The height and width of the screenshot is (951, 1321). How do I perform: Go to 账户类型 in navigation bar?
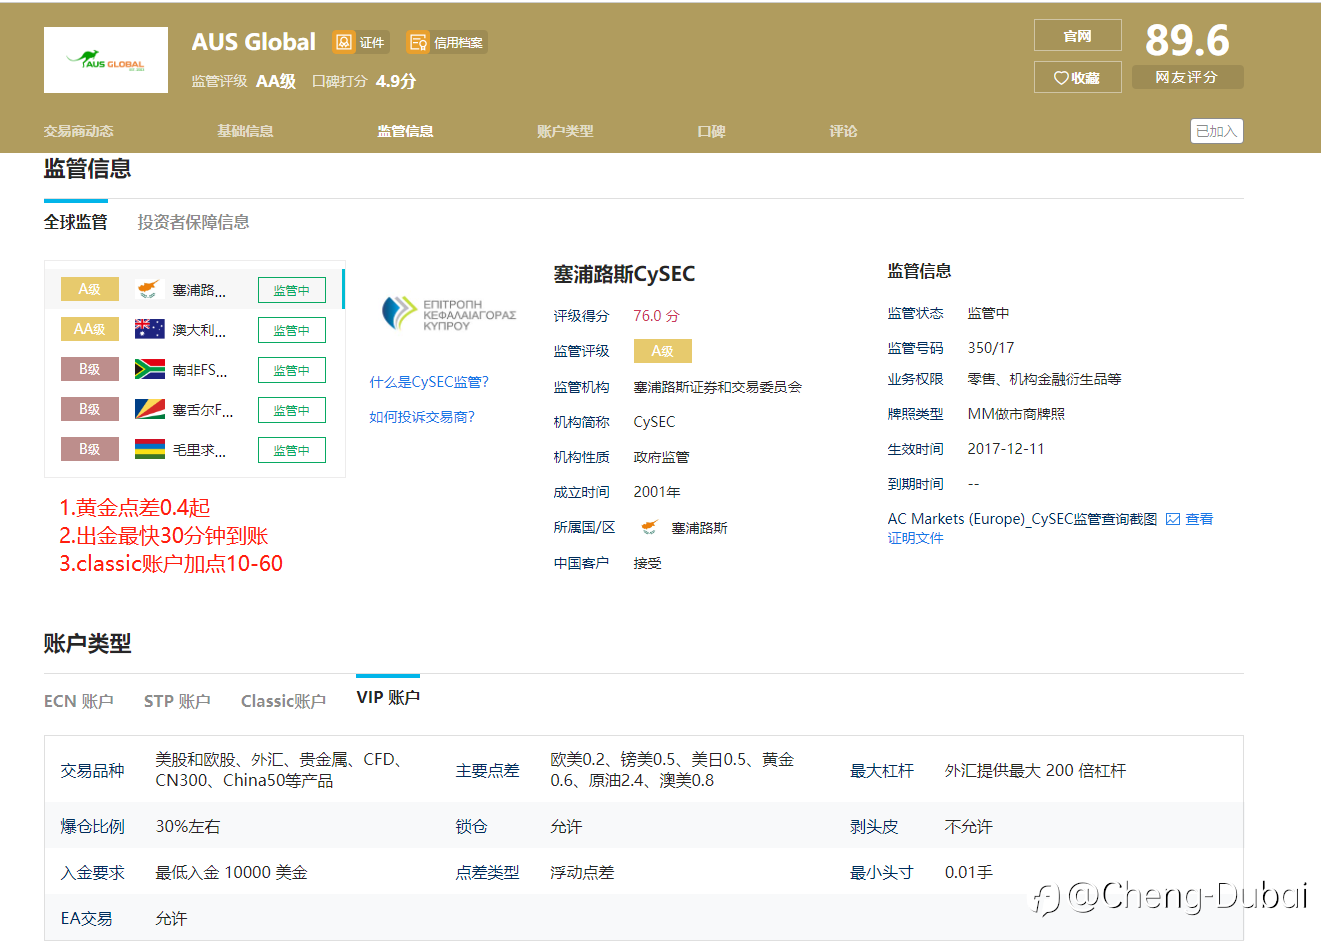565,131
